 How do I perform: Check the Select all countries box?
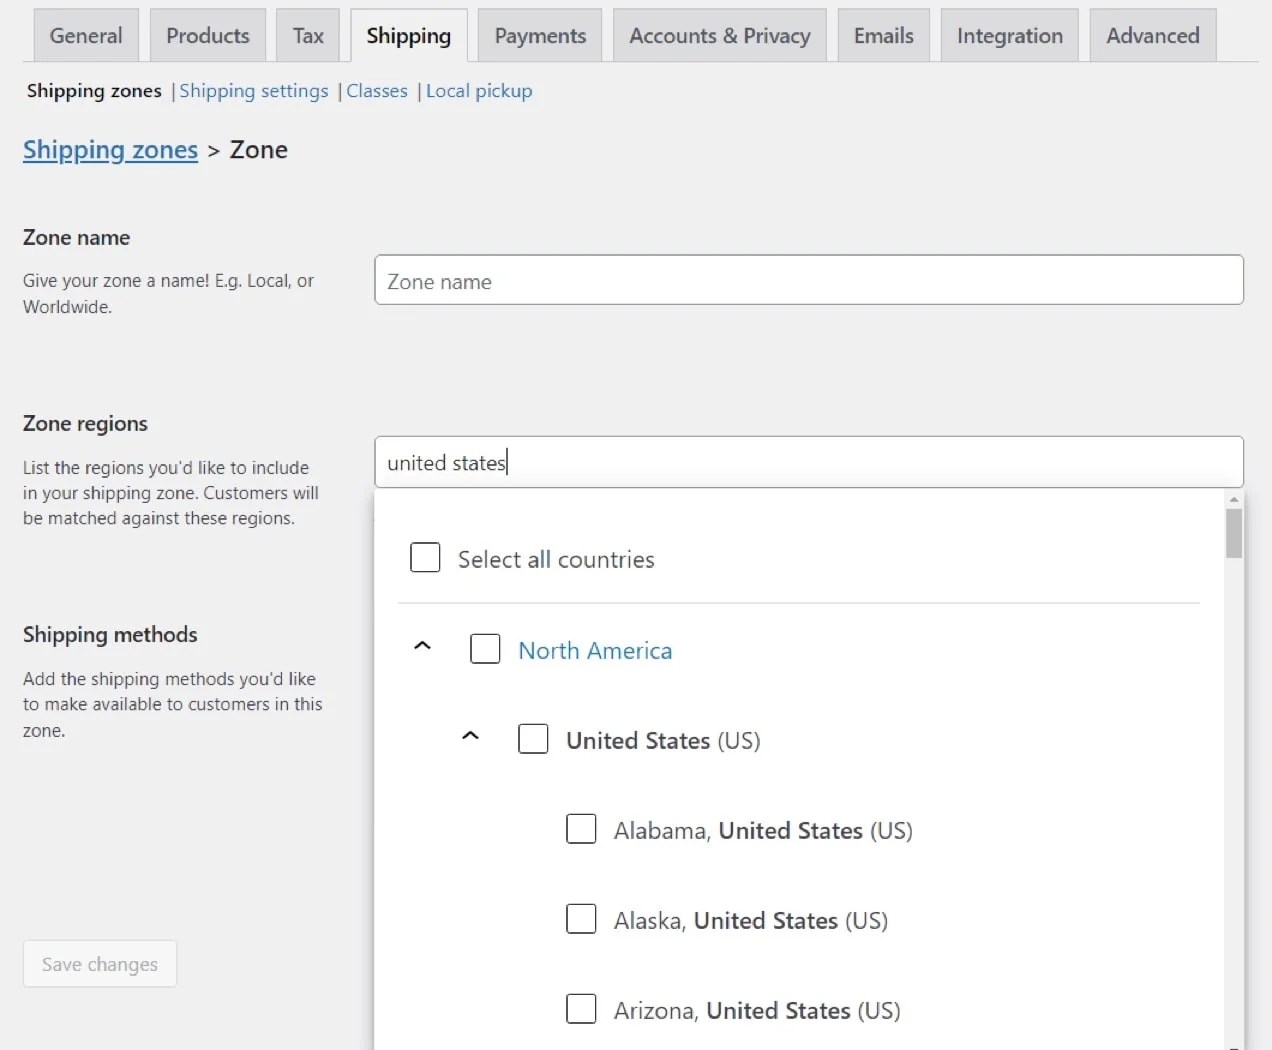[425, 558]
